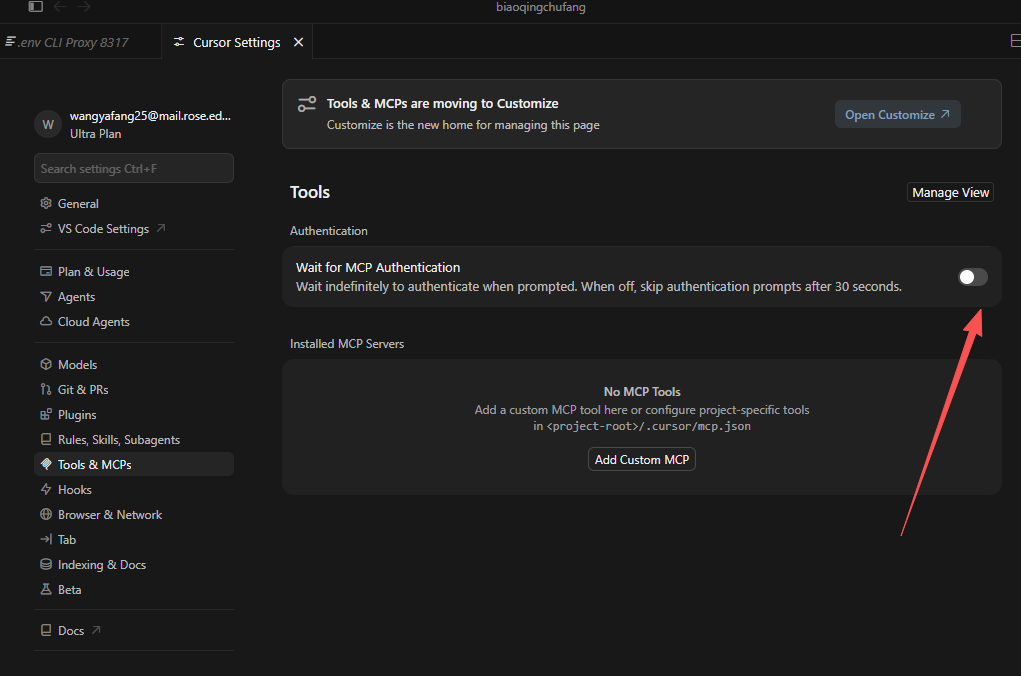Screen dimensions: 1021x676
Task: Open VS Code Settings entry
Action: (x=133, y=229)
